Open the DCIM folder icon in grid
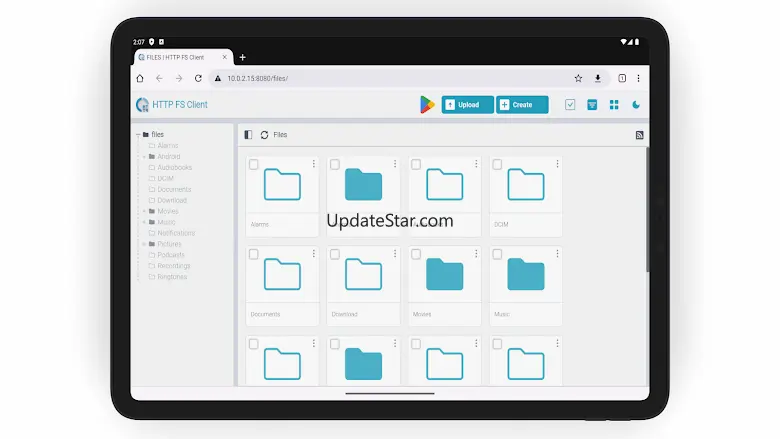This screenshot has width=780, height=439. coord(526,184)
